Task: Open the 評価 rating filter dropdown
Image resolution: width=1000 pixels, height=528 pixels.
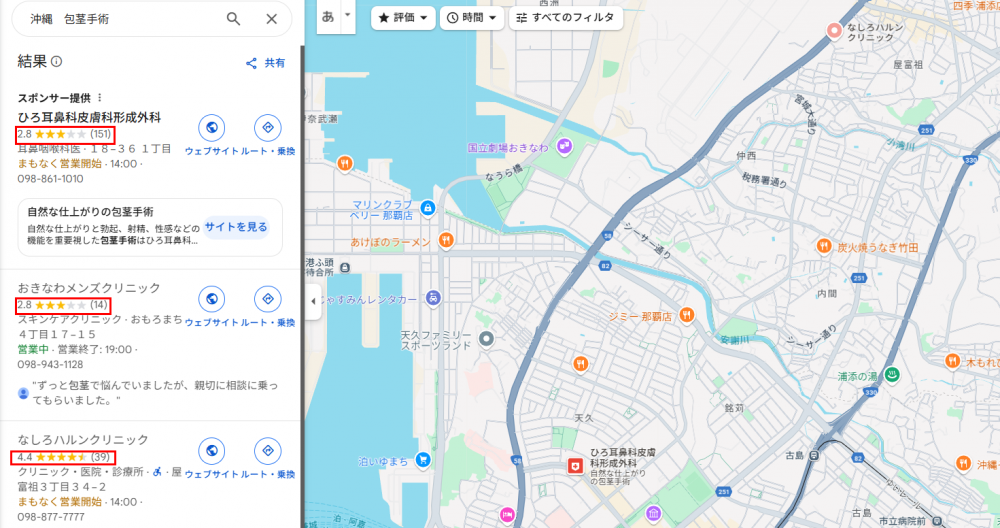Action: 403,18
